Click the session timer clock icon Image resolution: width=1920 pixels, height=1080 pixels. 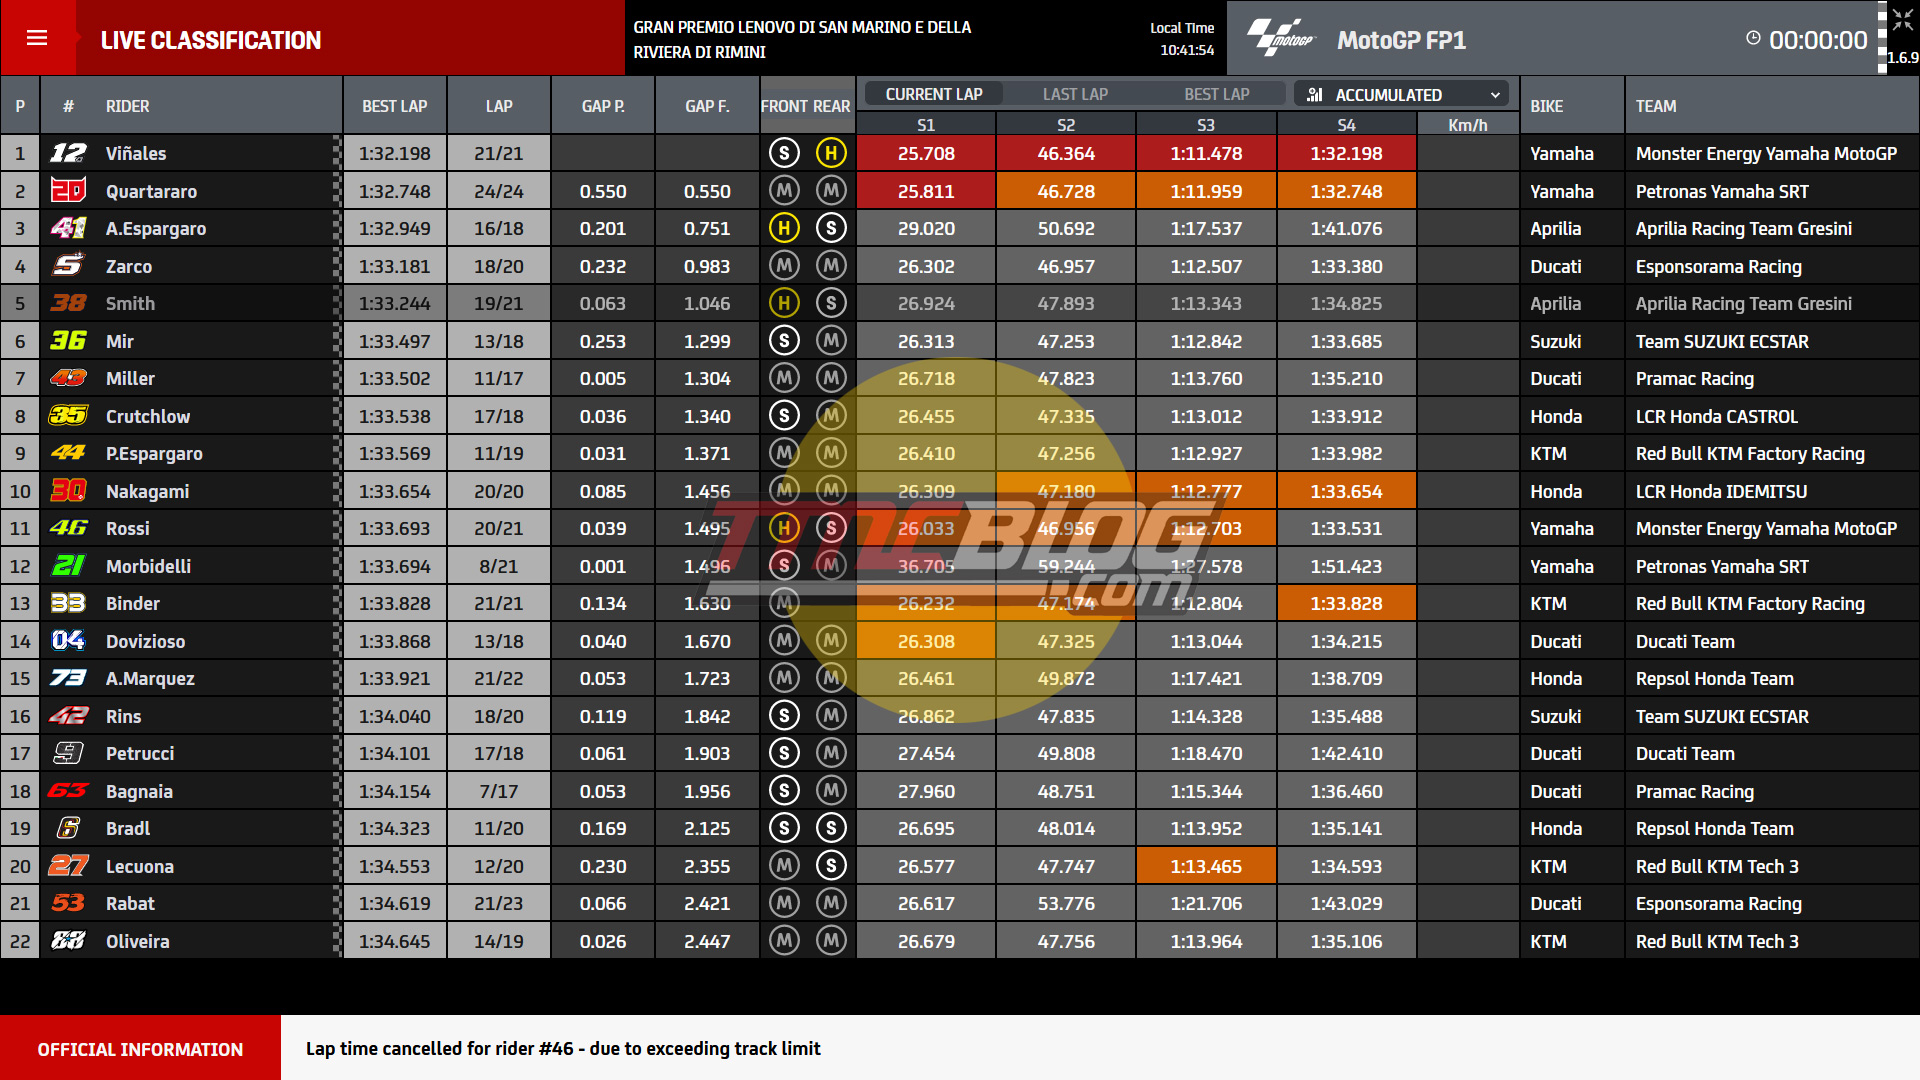click(x=1753, y=38)
